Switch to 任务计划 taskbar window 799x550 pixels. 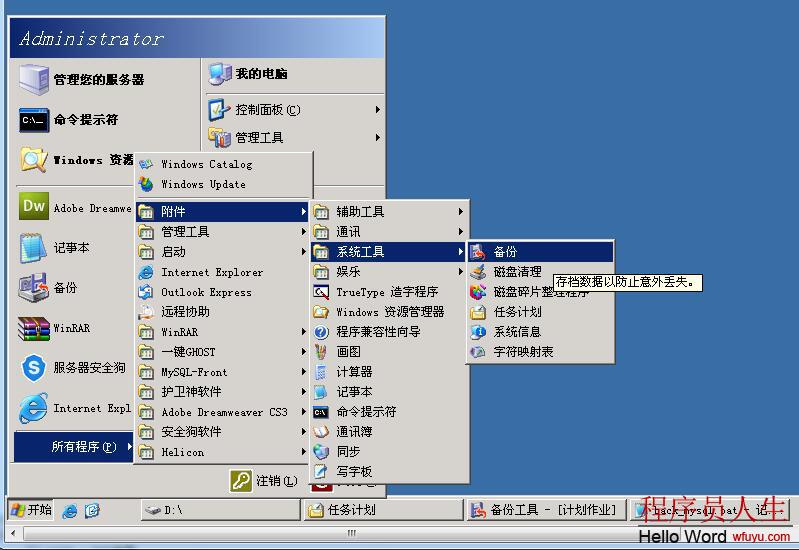point(384,510)
